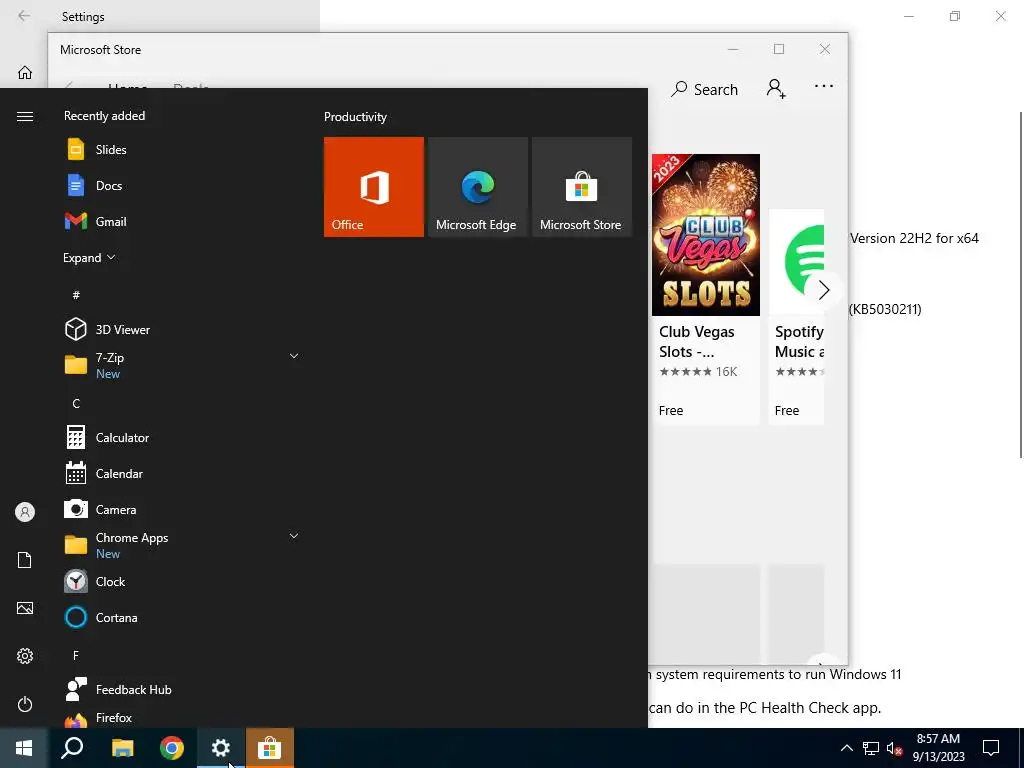
Task: Open Calendar from the app list
Action: tap(183, 473)
